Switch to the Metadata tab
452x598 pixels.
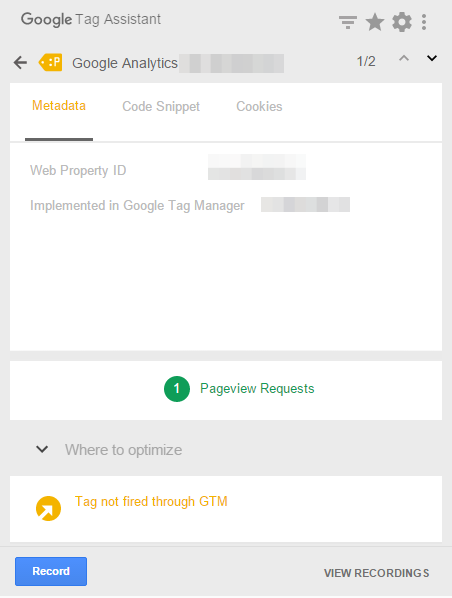tap(59, 106)
